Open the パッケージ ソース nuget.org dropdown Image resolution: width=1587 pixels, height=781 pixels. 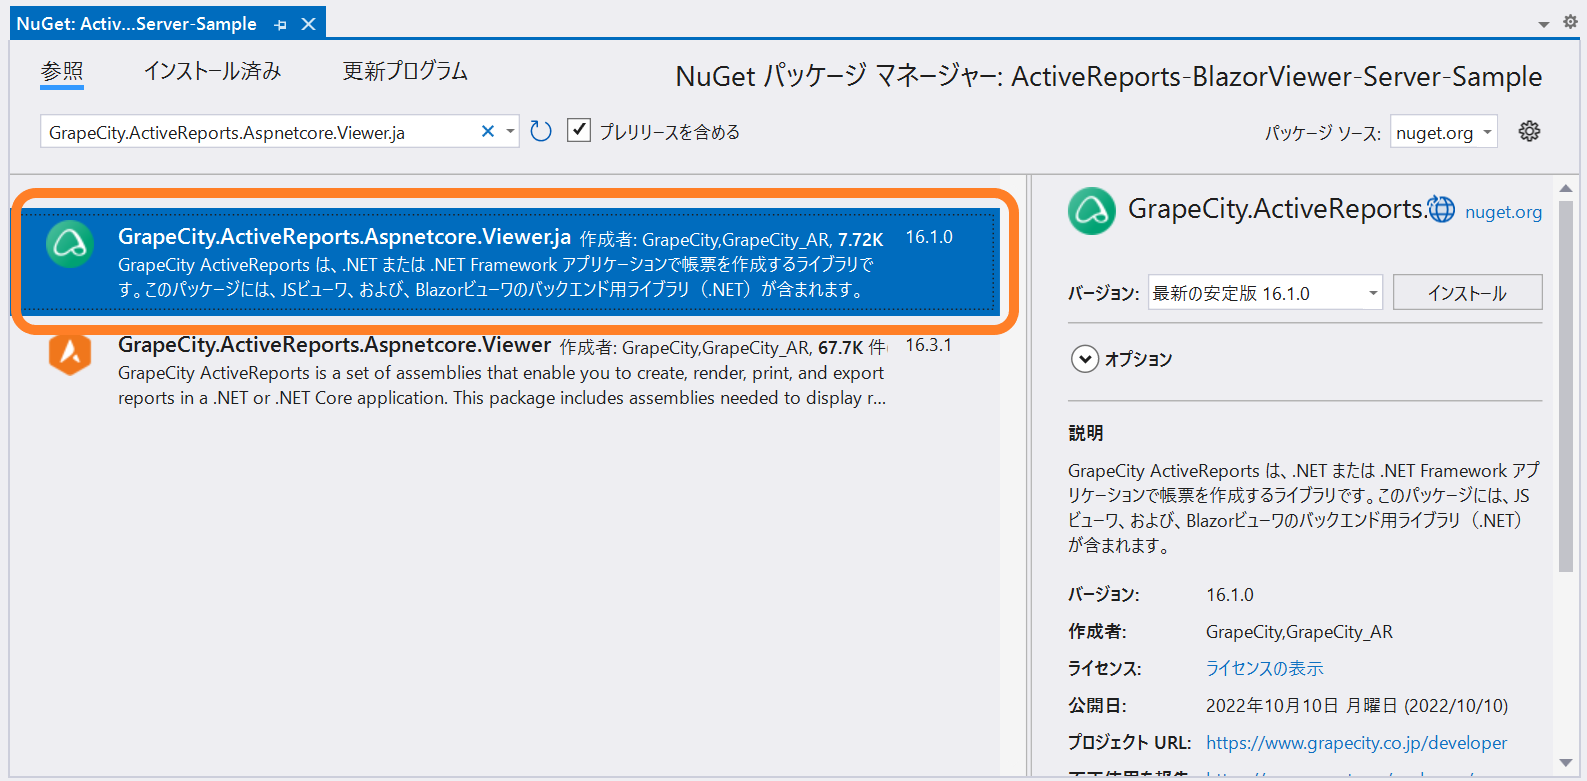pyautogui.click(x=1444, y=132)
